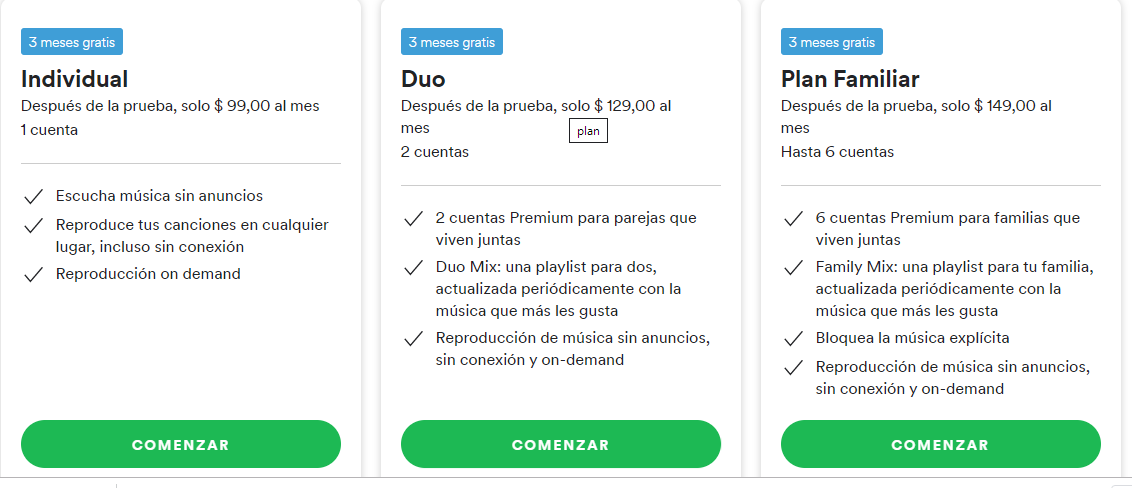Click the Family Mix feature checkmark

[794, 268]
